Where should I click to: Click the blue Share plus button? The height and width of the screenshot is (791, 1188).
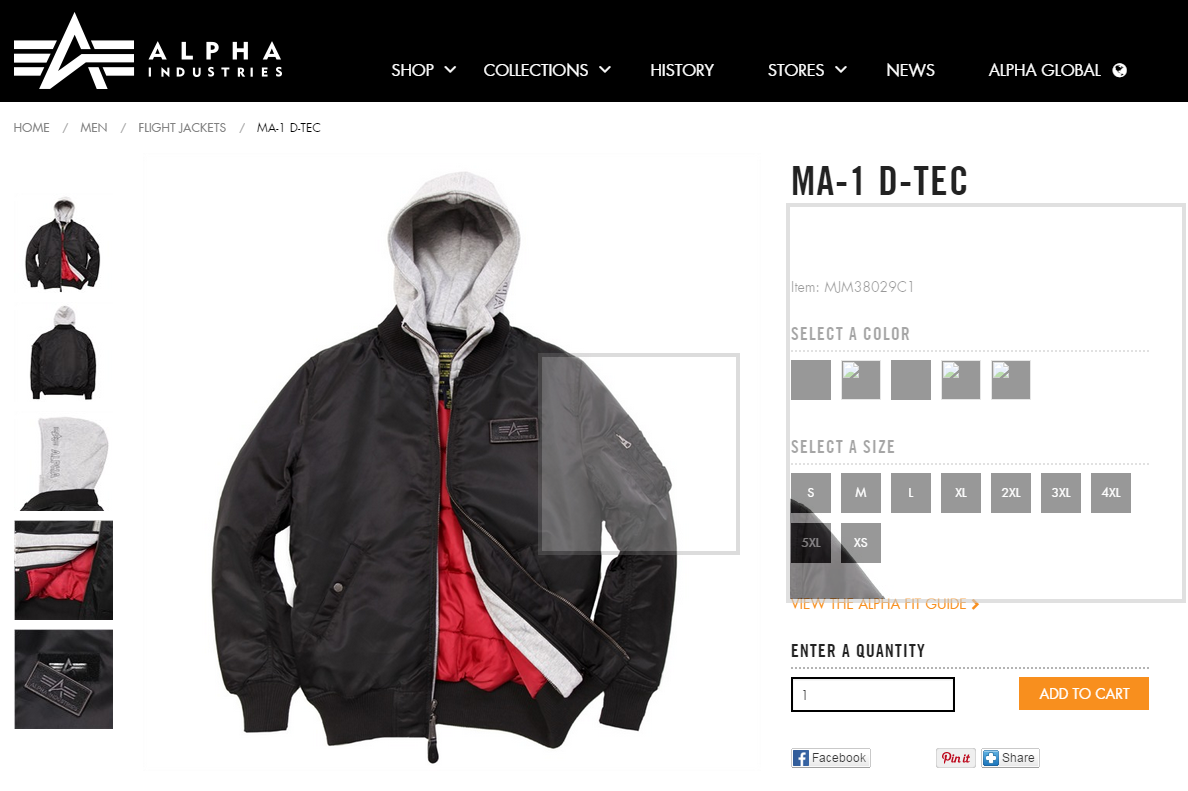pyautogui.click(x=1010, y=758)
